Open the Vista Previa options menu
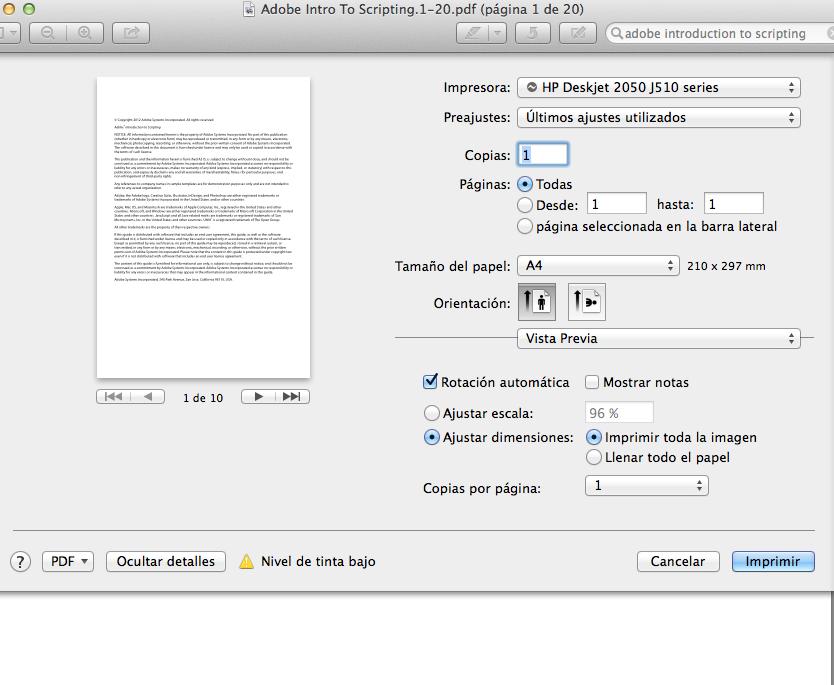The height and width of the screenshot is (685, 834). click(659, 338)
